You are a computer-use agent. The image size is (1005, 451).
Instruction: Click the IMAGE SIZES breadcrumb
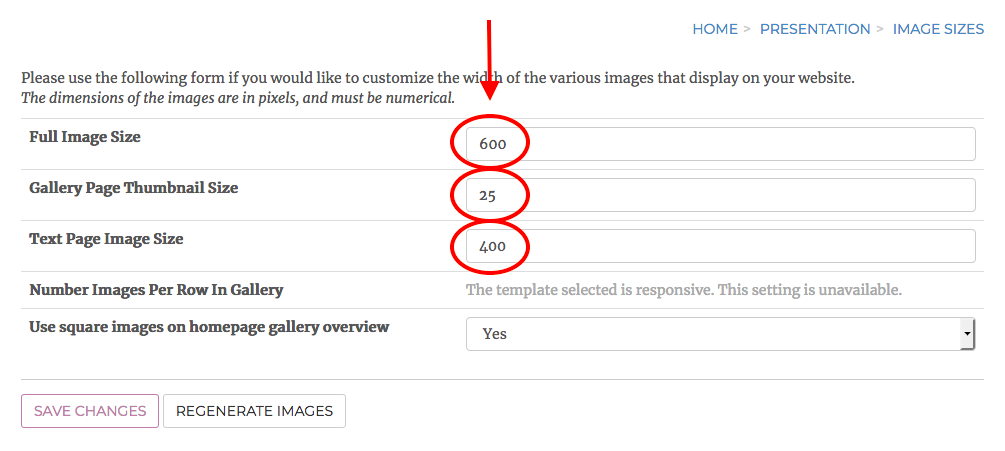[x=938, y=29]
